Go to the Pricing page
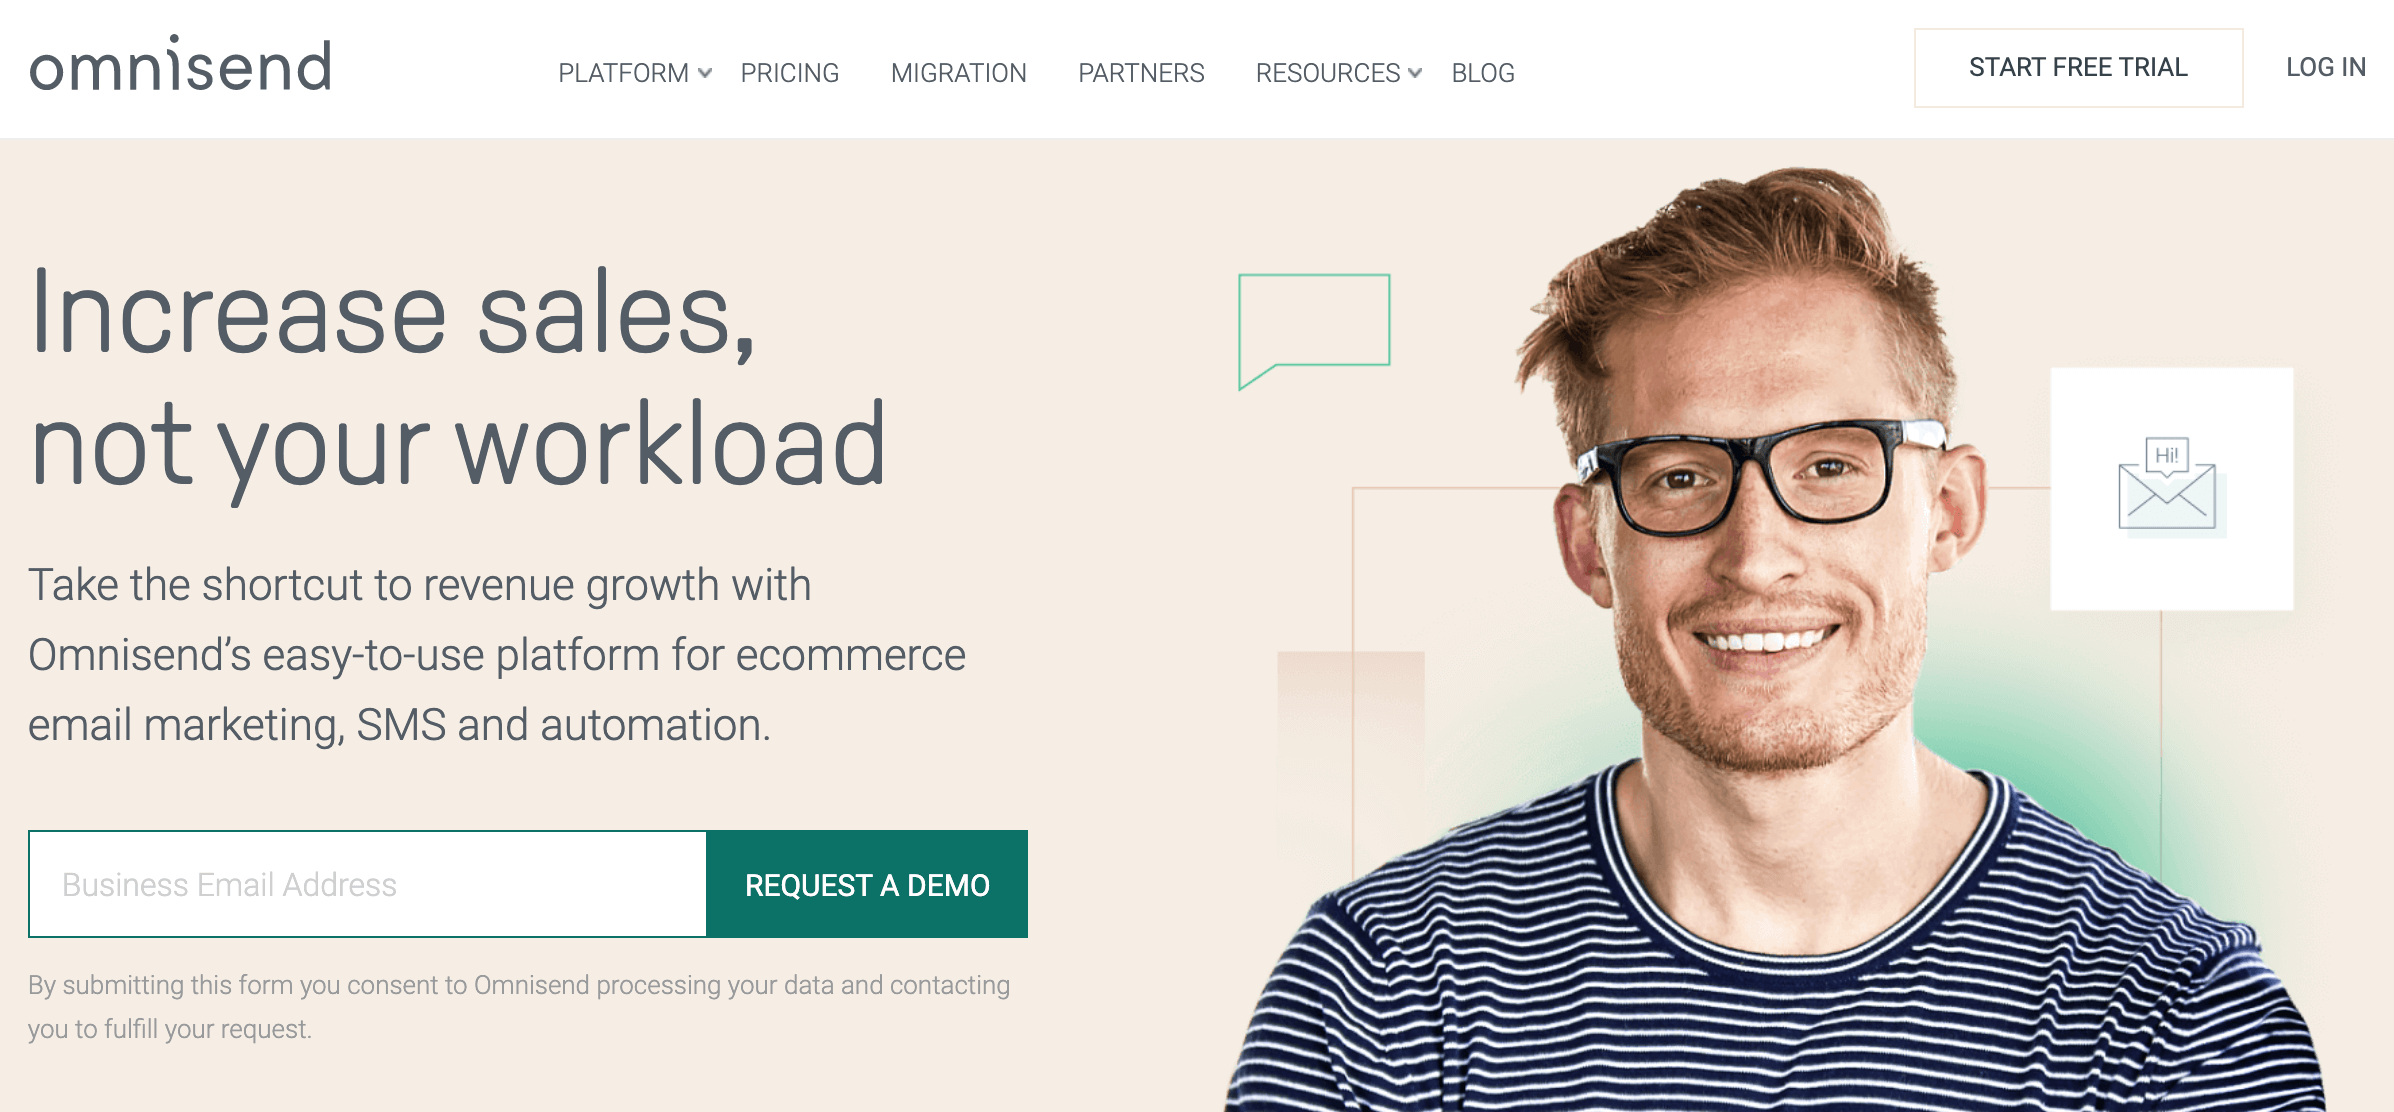 tap(790, 73)
